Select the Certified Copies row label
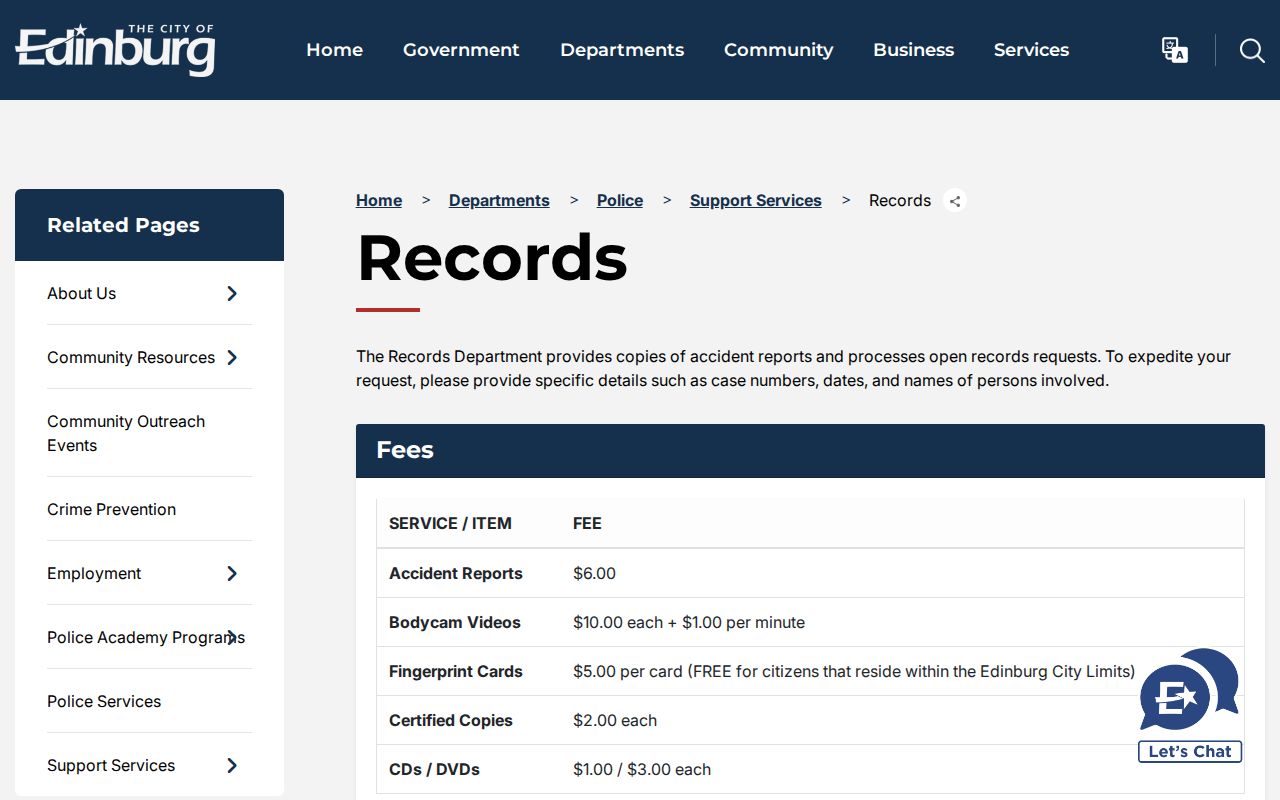The width and height of the screenshot is (1280, 800). [451, 720]
